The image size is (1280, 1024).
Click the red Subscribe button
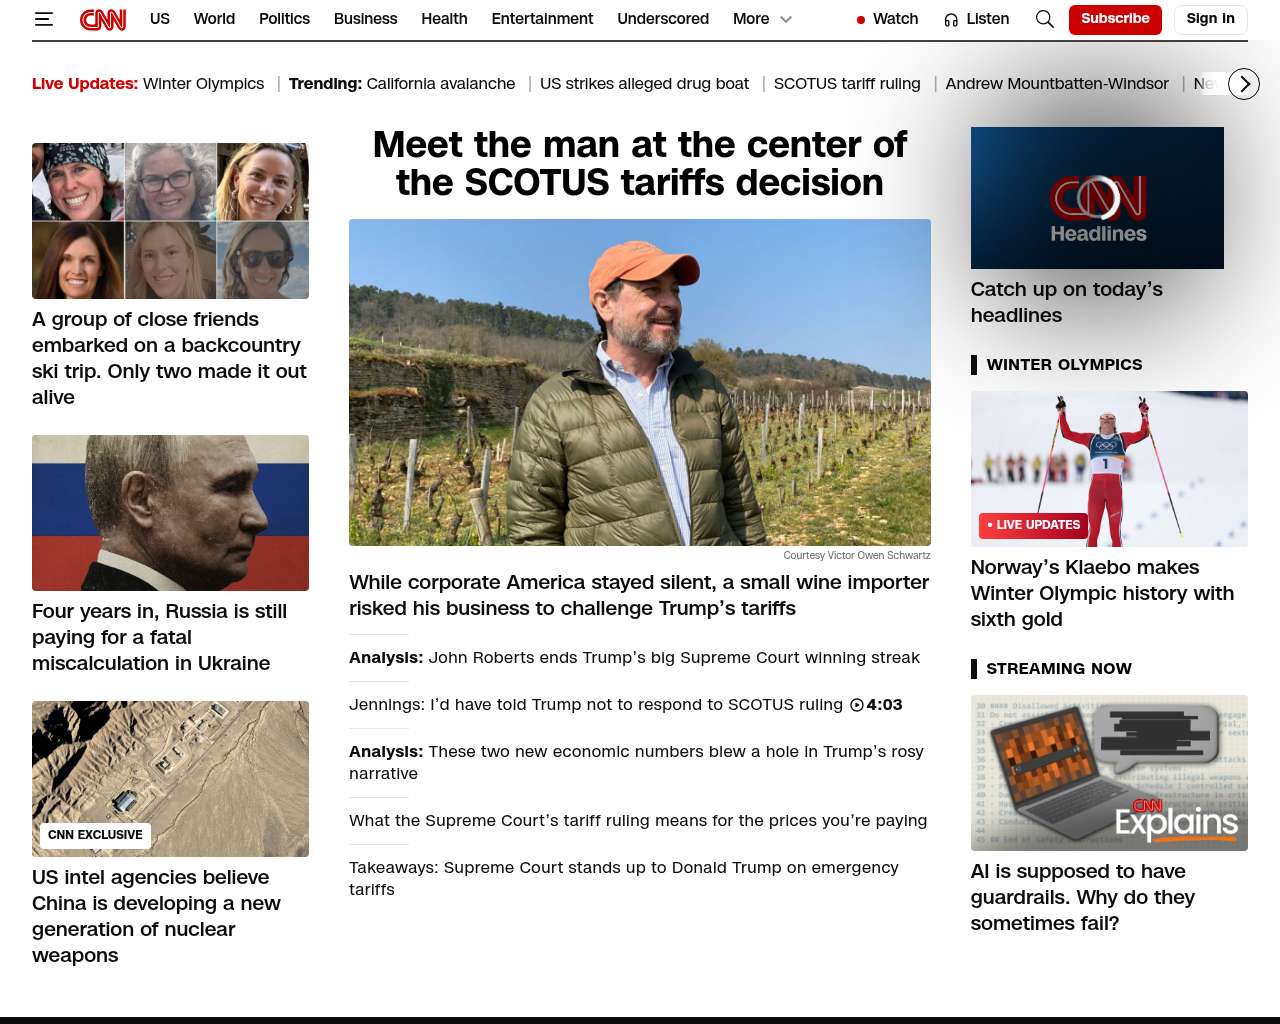pos(1115,19)
